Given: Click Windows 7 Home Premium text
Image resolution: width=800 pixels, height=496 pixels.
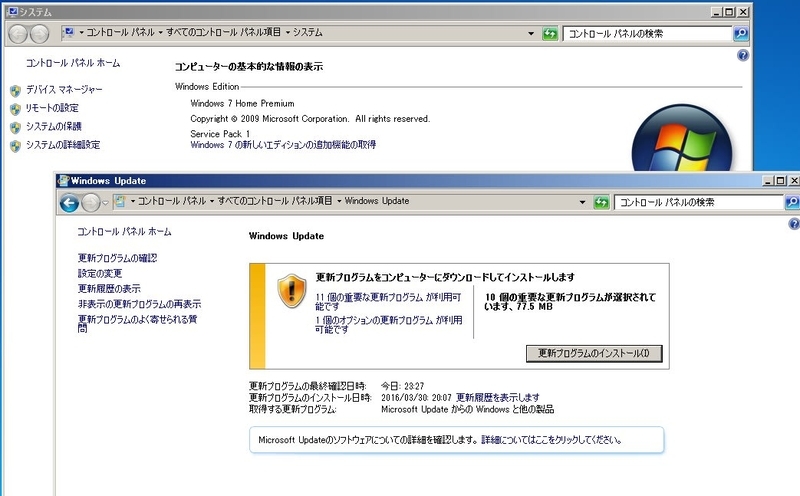Looking at the screenshot, I should click(x=242, y=104).
